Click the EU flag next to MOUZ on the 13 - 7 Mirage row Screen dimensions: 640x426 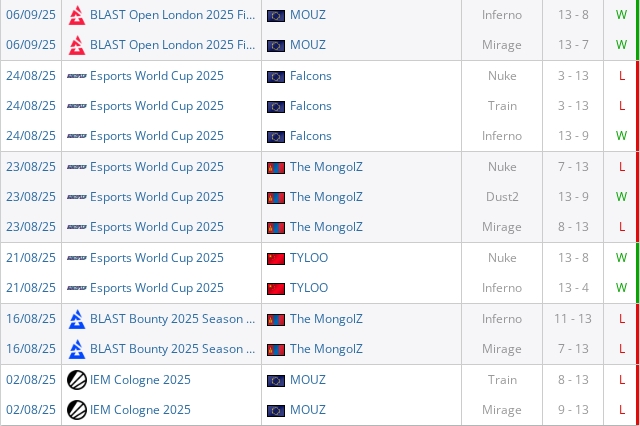(276, 45)
